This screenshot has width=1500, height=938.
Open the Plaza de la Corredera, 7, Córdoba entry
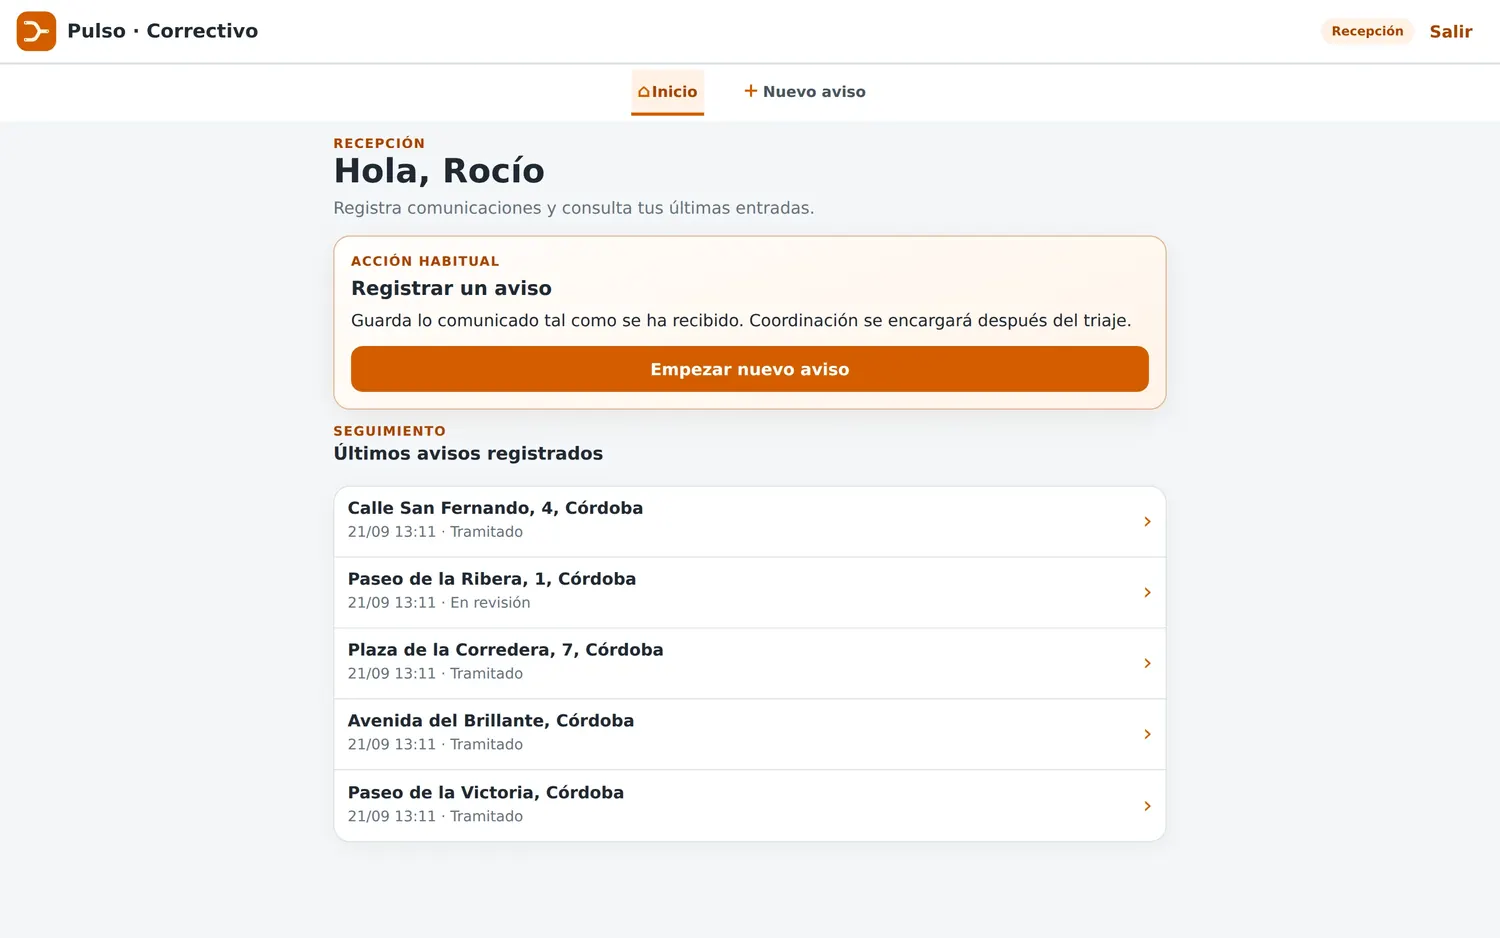[750, 664]
